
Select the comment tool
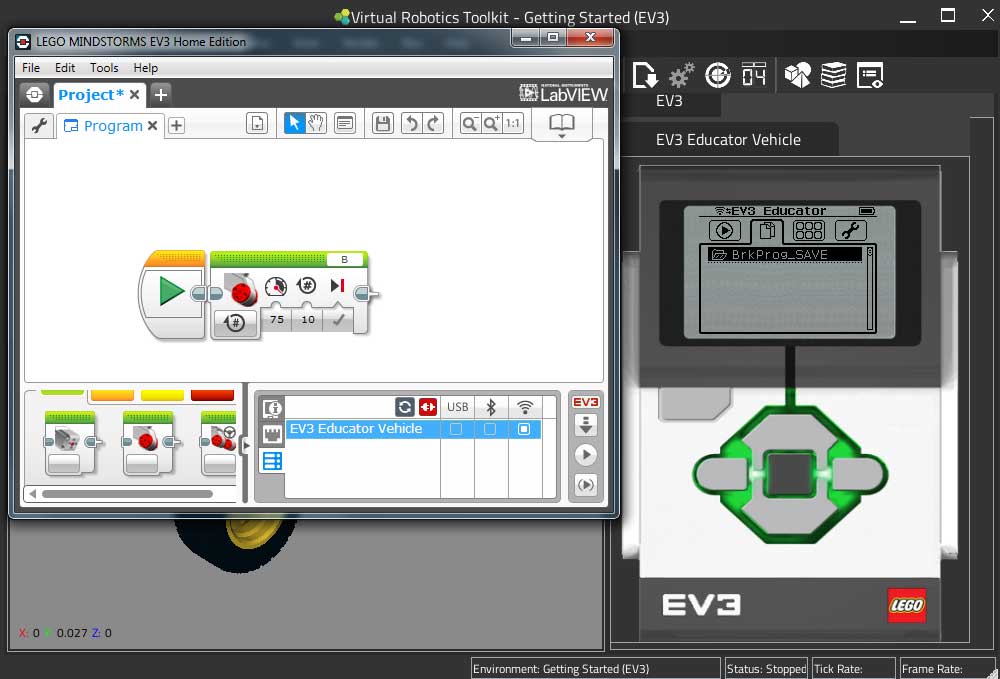pyautogui.click(x=345, y=123)
